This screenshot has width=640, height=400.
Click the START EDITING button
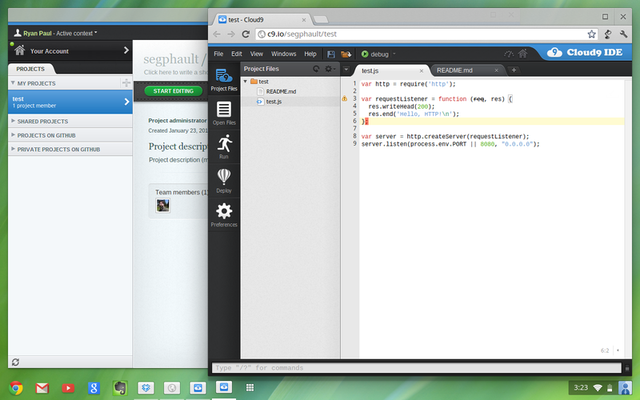pos(173,91)
